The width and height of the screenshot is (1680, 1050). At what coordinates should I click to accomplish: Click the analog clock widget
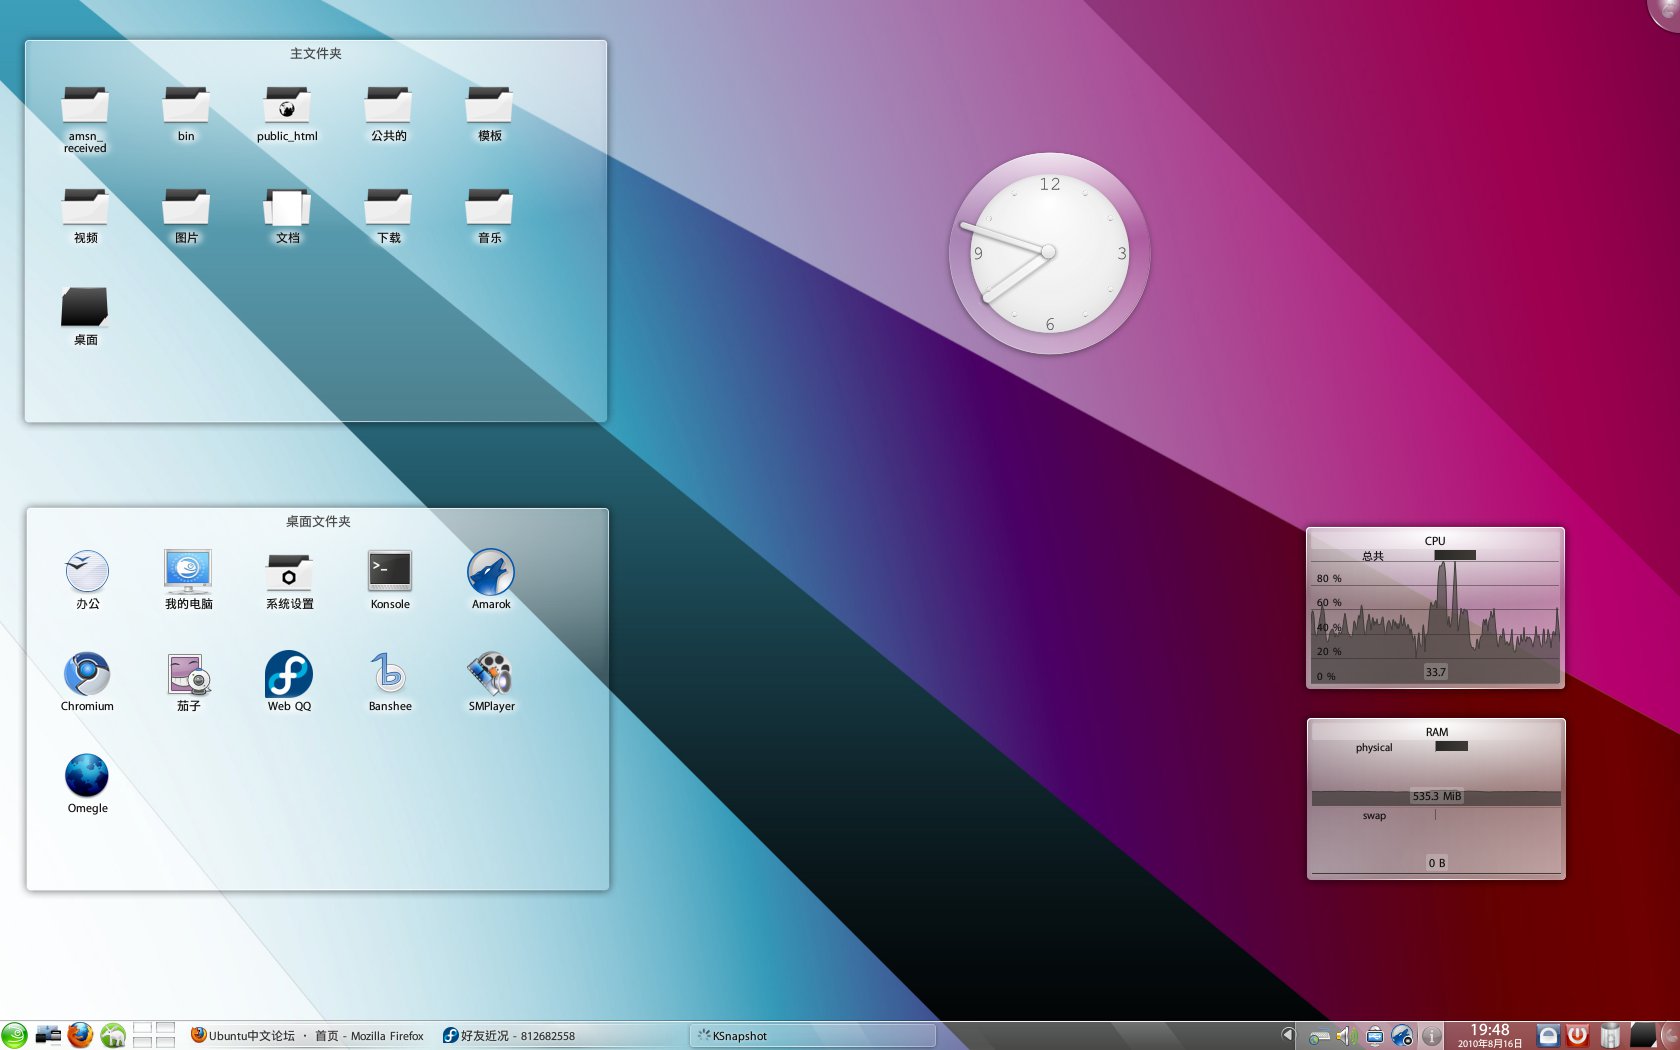pos(1049,253)
